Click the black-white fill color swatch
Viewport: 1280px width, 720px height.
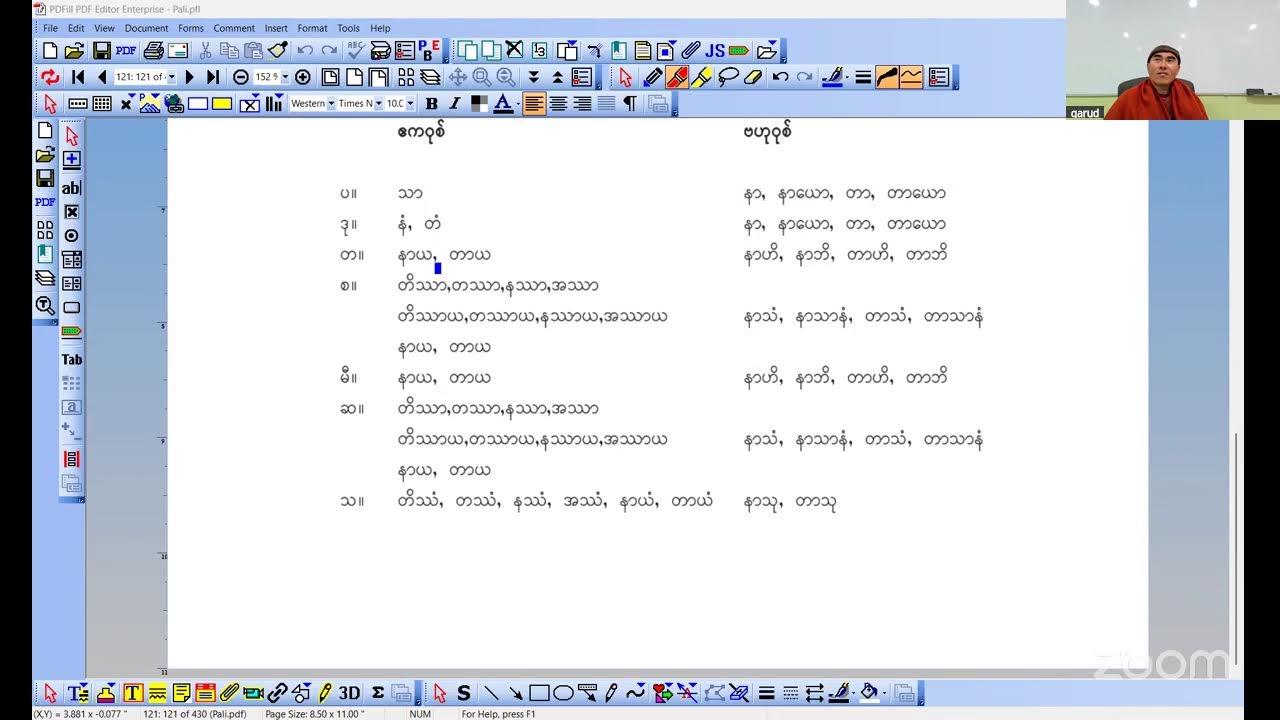479,103
